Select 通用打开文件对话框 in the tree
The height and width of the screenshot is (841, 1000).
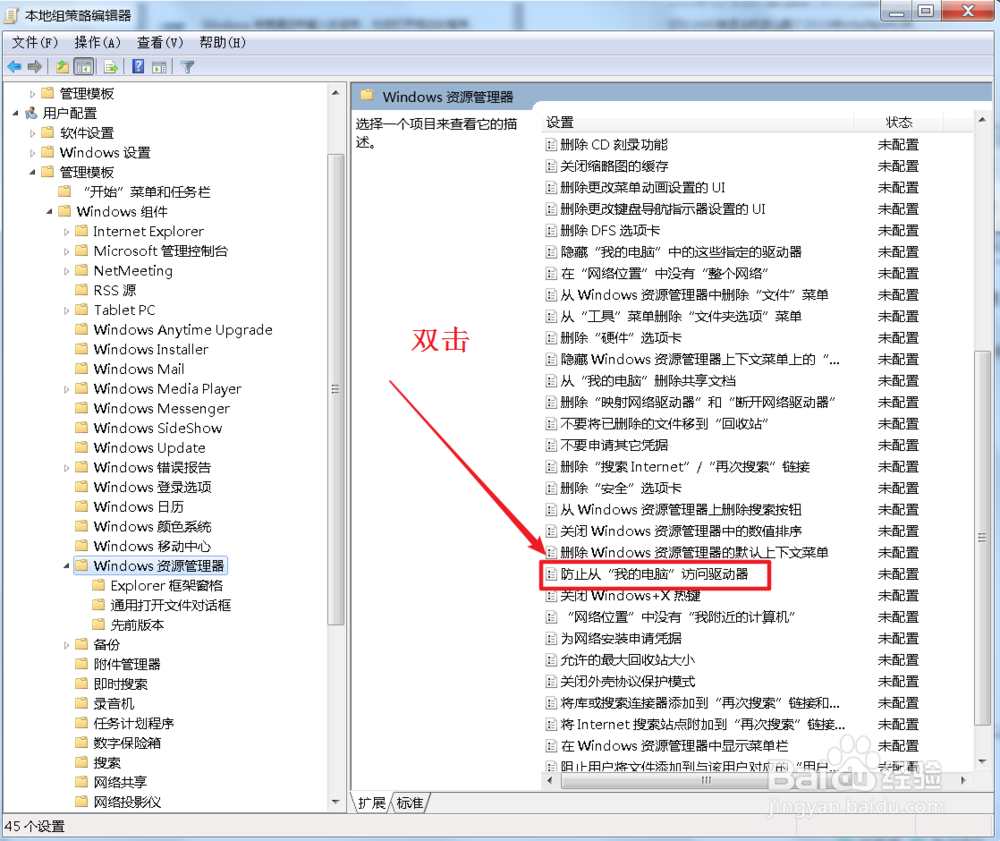point(170,605)
